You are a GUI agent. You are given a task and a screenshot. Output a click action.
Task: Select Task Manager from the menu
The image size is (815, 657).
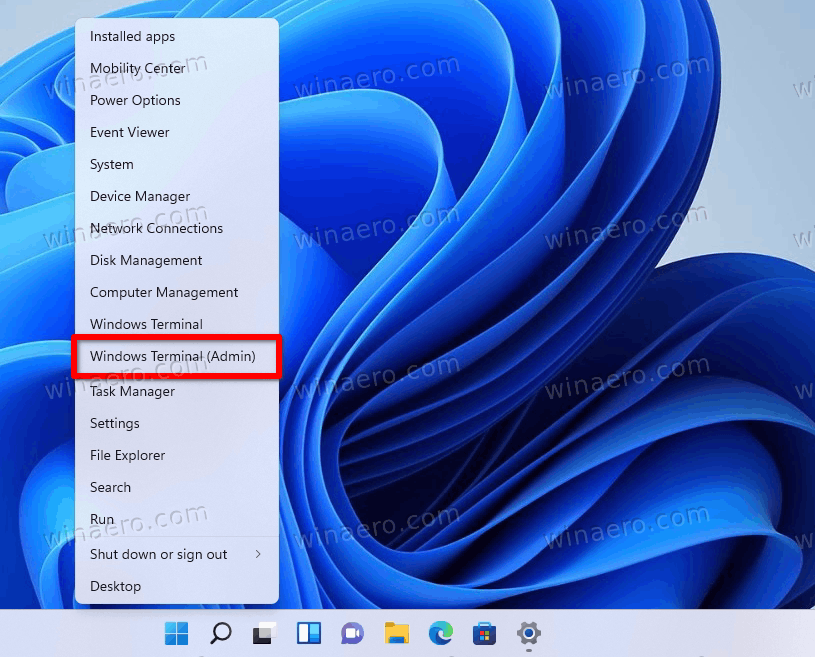177,391
